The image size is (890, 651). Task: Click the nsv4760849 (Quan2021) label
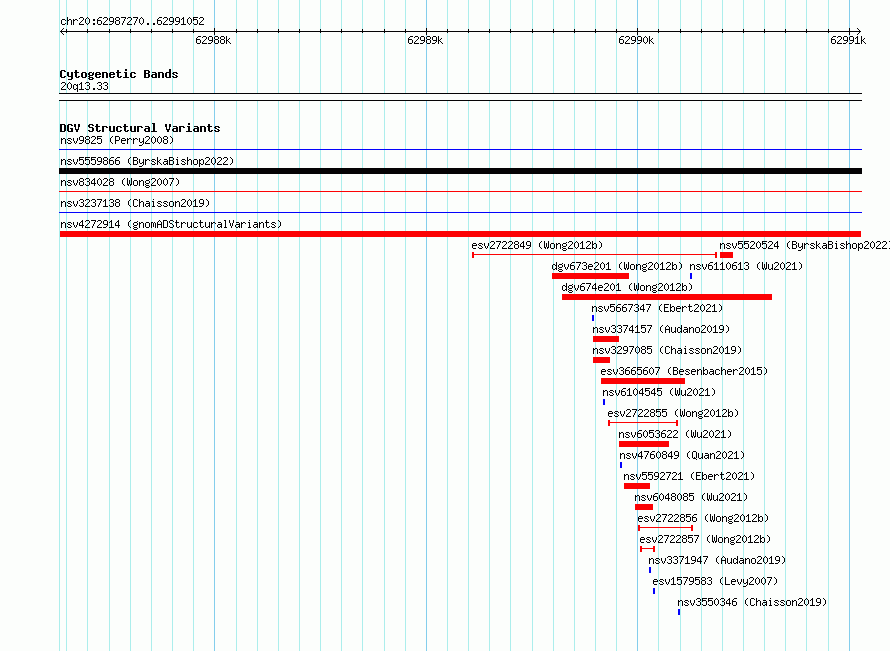682,455
